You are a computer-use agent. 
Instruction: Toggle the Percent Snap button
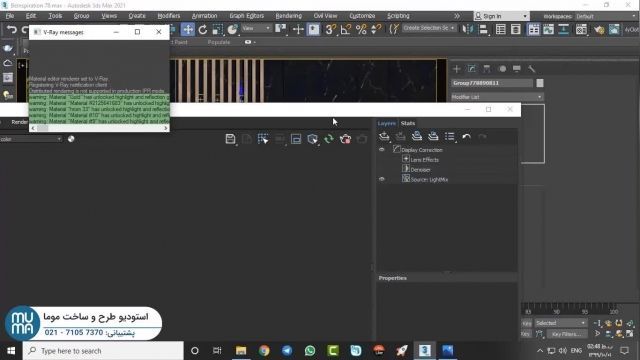click(361, 29)
